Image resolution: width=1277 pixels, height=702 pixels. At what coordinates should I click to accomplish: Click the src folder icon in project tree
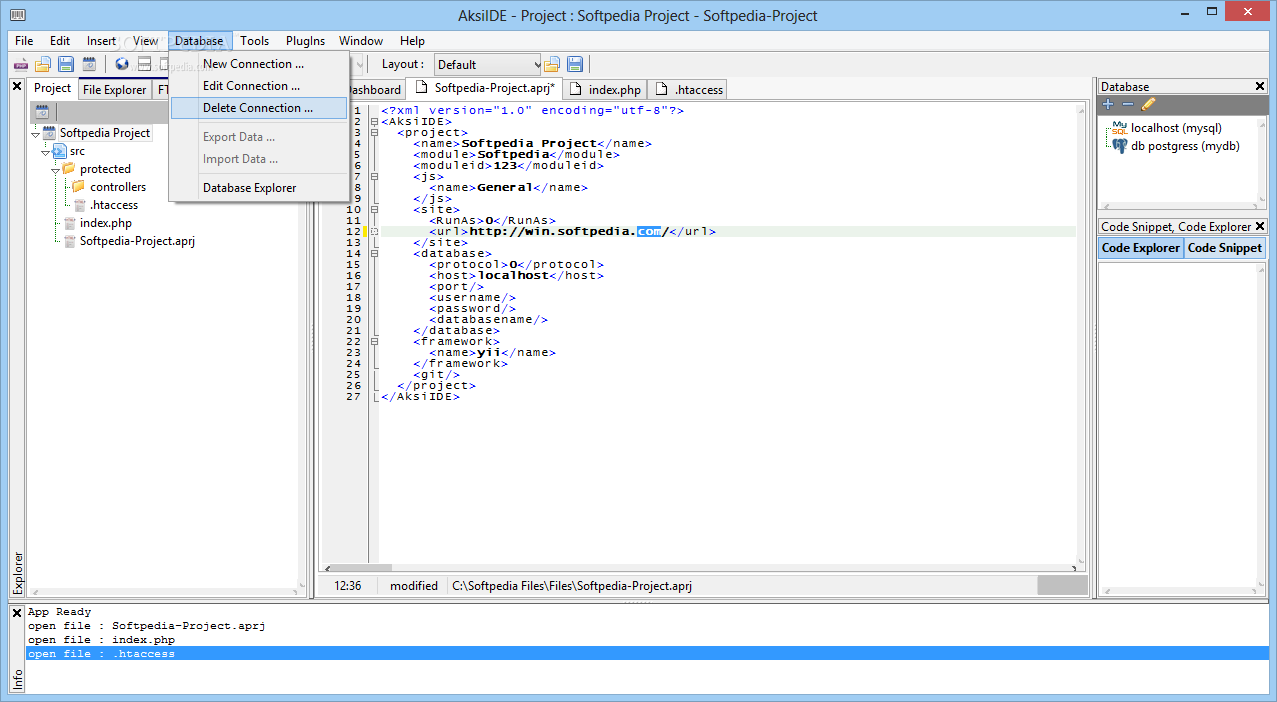pos(60,151)
